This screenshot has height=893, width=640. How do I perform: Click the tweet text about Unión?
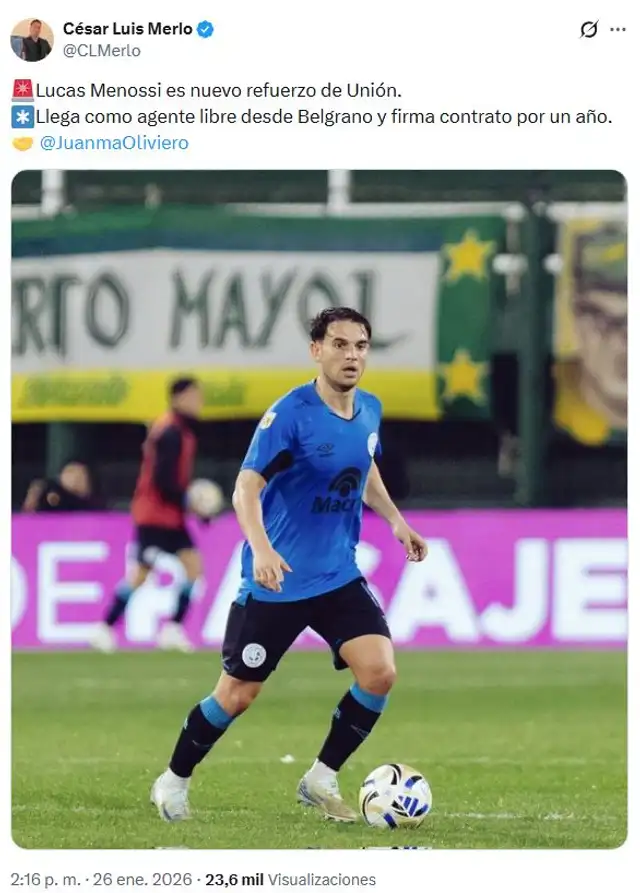pyautogui.click(x=219, y=90)
